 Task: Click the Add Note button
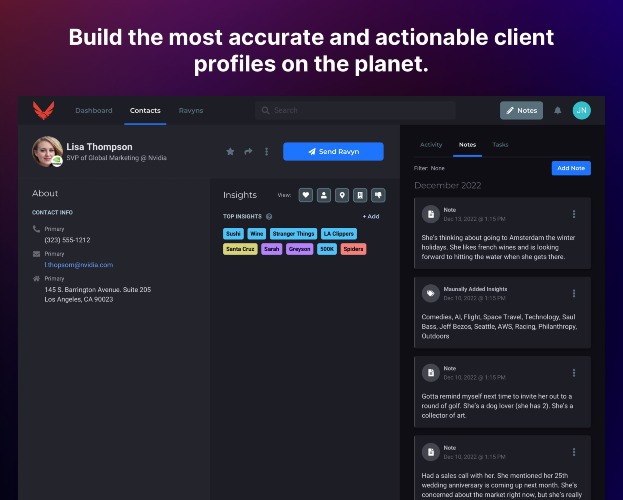point(571,168)
